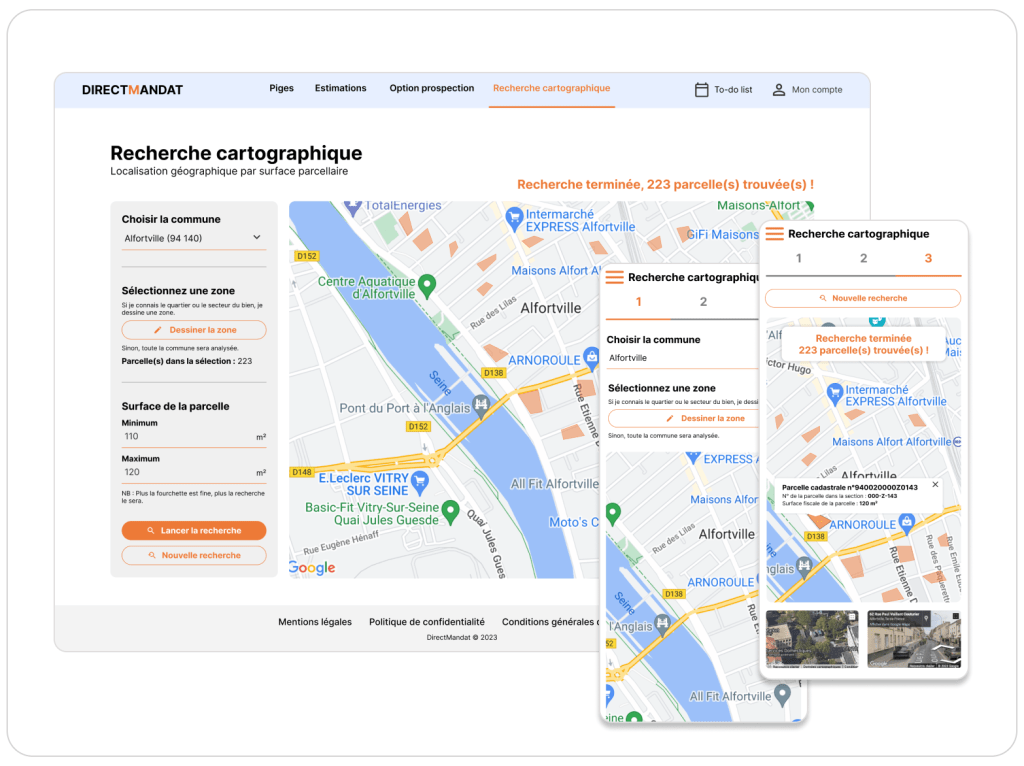Click Dessiner la zone in the desktop sidebar
The height and width of the screenshot is (766, 1024).
[194, 330]
